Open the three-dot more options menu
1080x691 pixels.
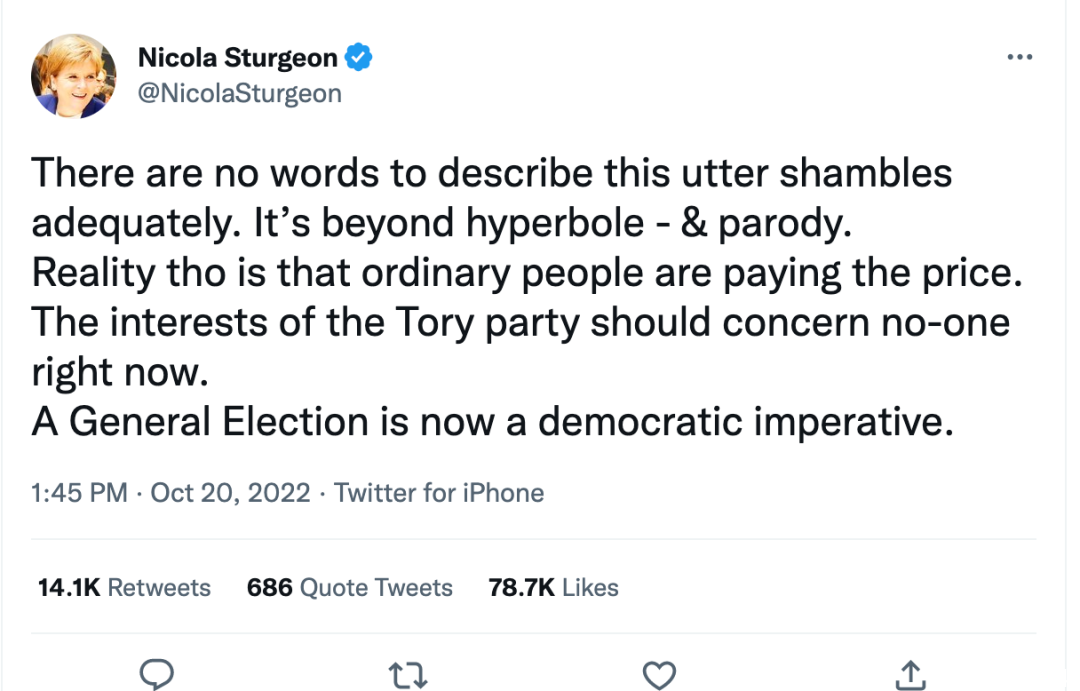click(x=1019, y=57)
